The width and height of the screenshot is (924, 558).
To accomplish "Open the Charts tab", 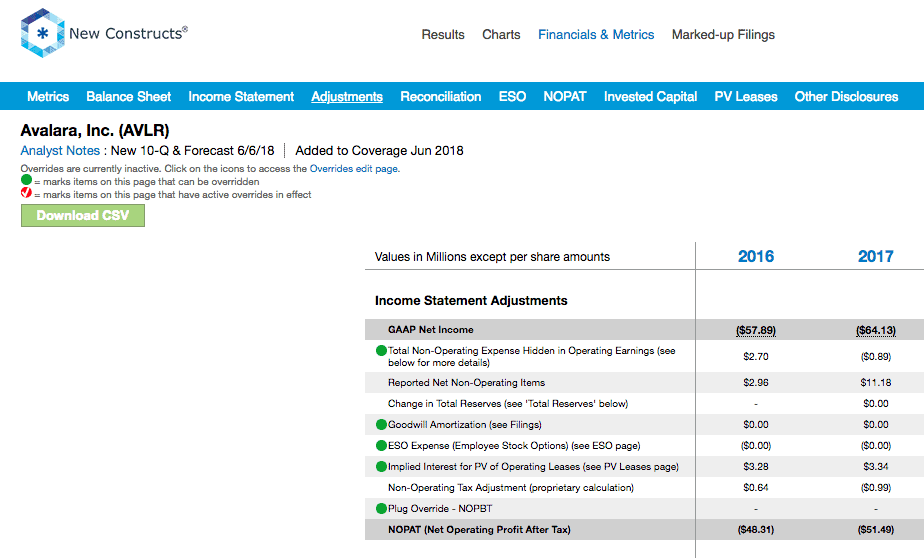I will [x=501, y=35].
